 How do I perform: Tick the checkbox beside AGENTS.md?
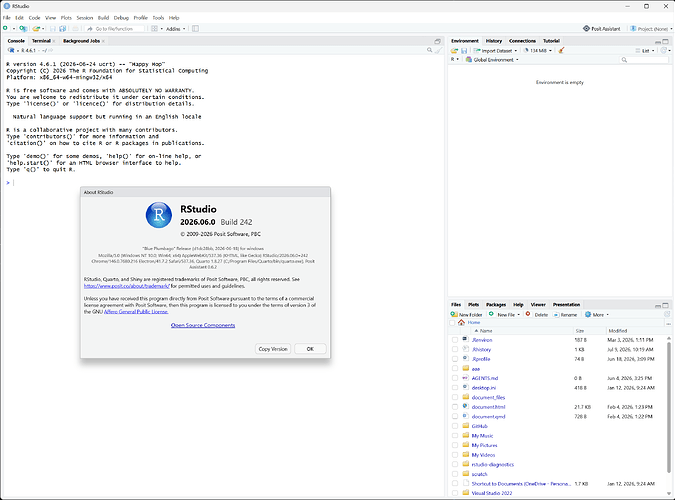[x=455, y=378]
